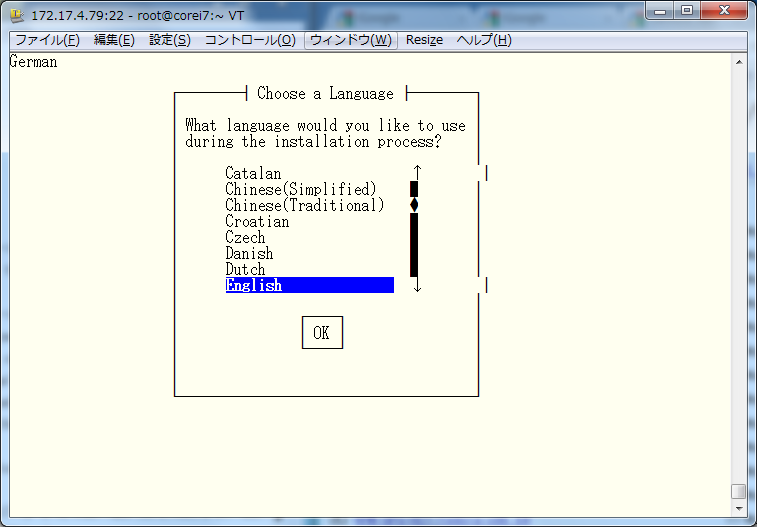Pick Danish from the language list

point(249,254)
